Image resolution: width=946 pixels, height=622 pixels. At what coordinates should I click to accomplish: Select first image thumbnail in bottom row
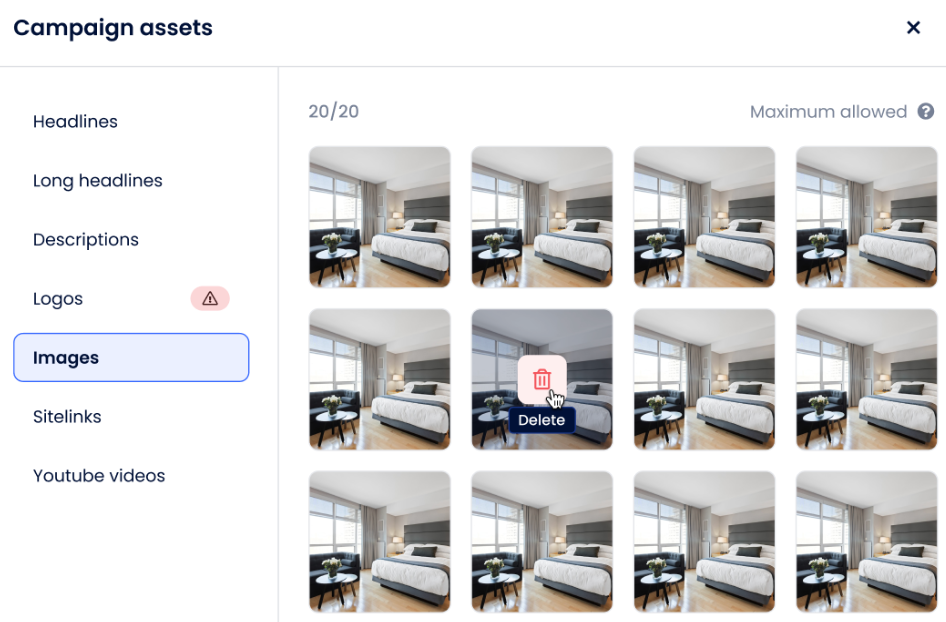coord(380,542)
